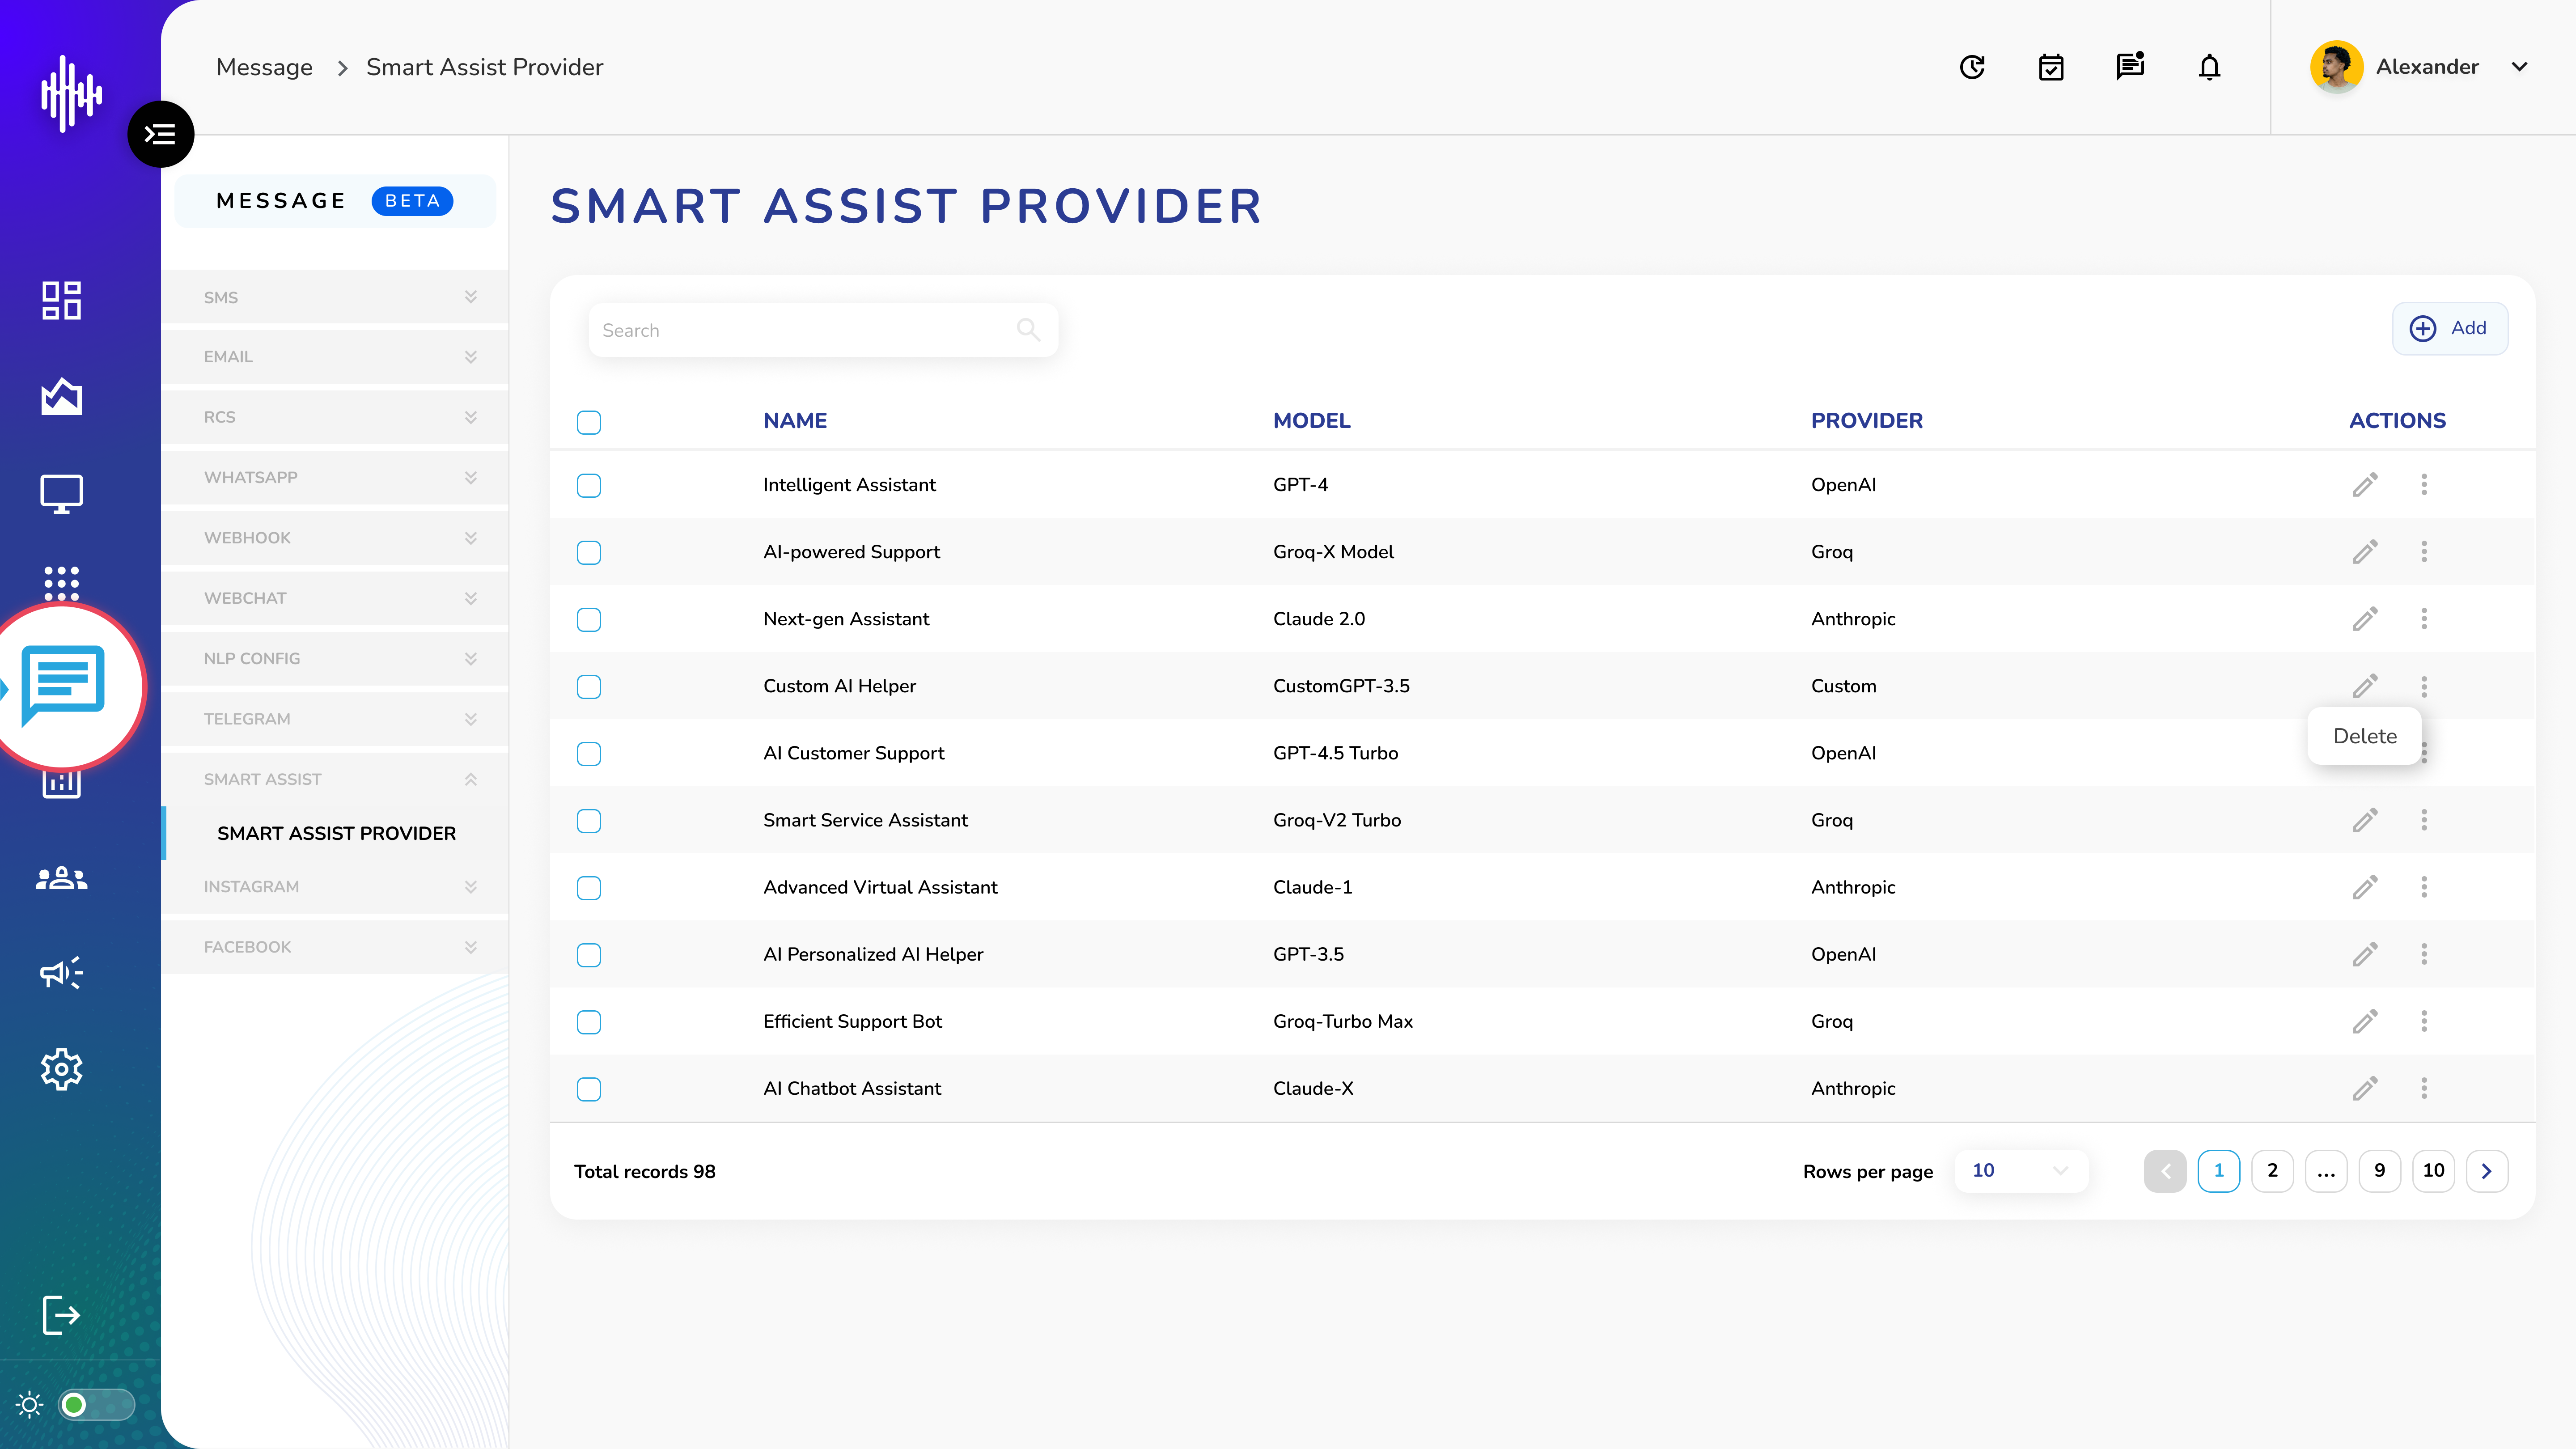Expand the WEBCHAT menu section

[x=335, y=598]
